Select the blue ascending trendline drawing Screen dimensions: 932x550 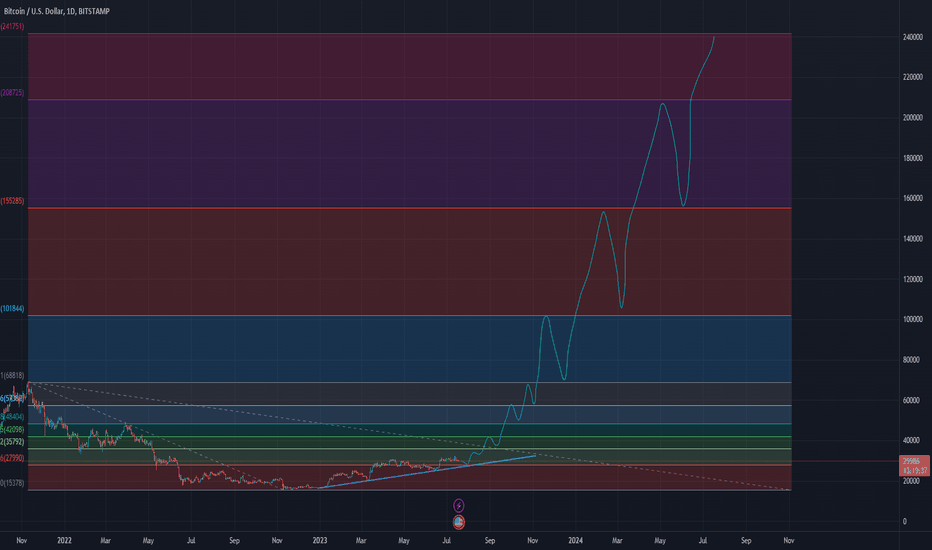click(428, 472)
